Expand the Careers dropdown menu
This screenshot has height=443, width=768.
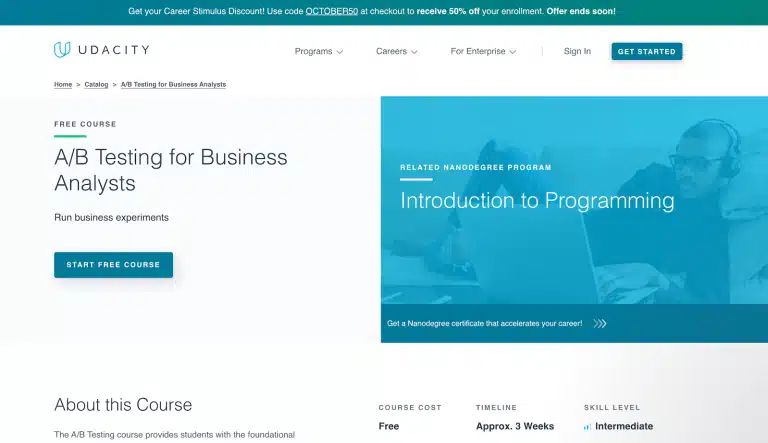[396, 51]
